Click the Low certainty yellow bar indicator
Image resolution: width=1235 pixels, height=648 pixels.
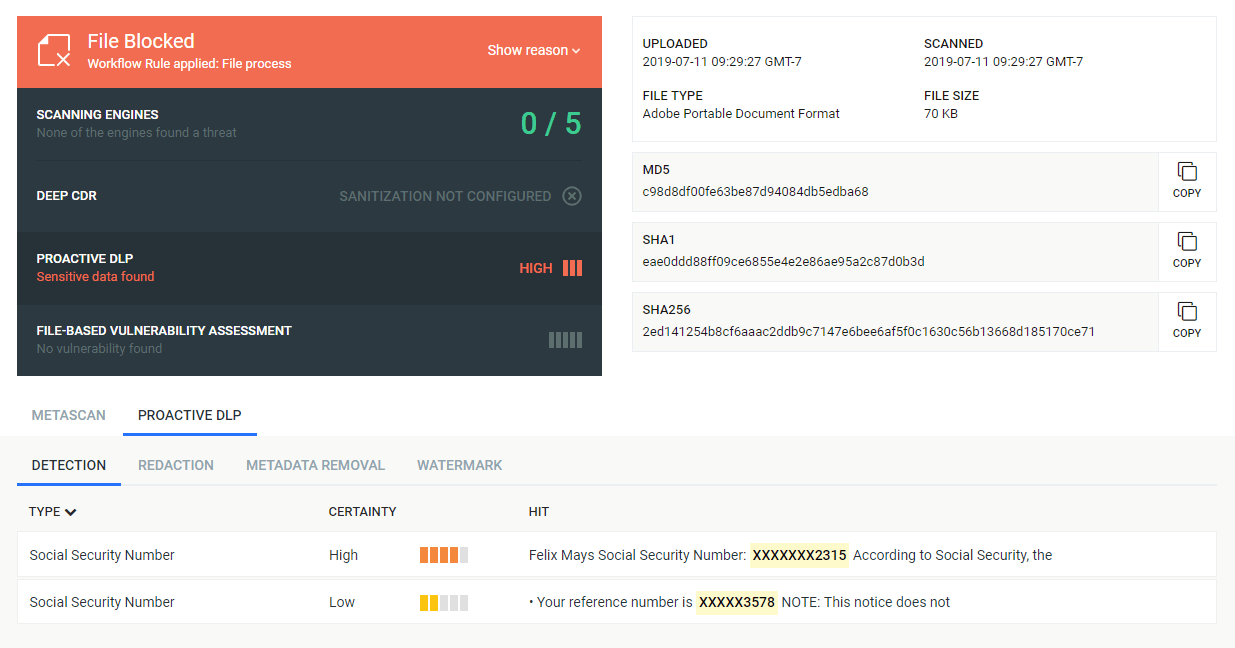click(x=443, y=602)
